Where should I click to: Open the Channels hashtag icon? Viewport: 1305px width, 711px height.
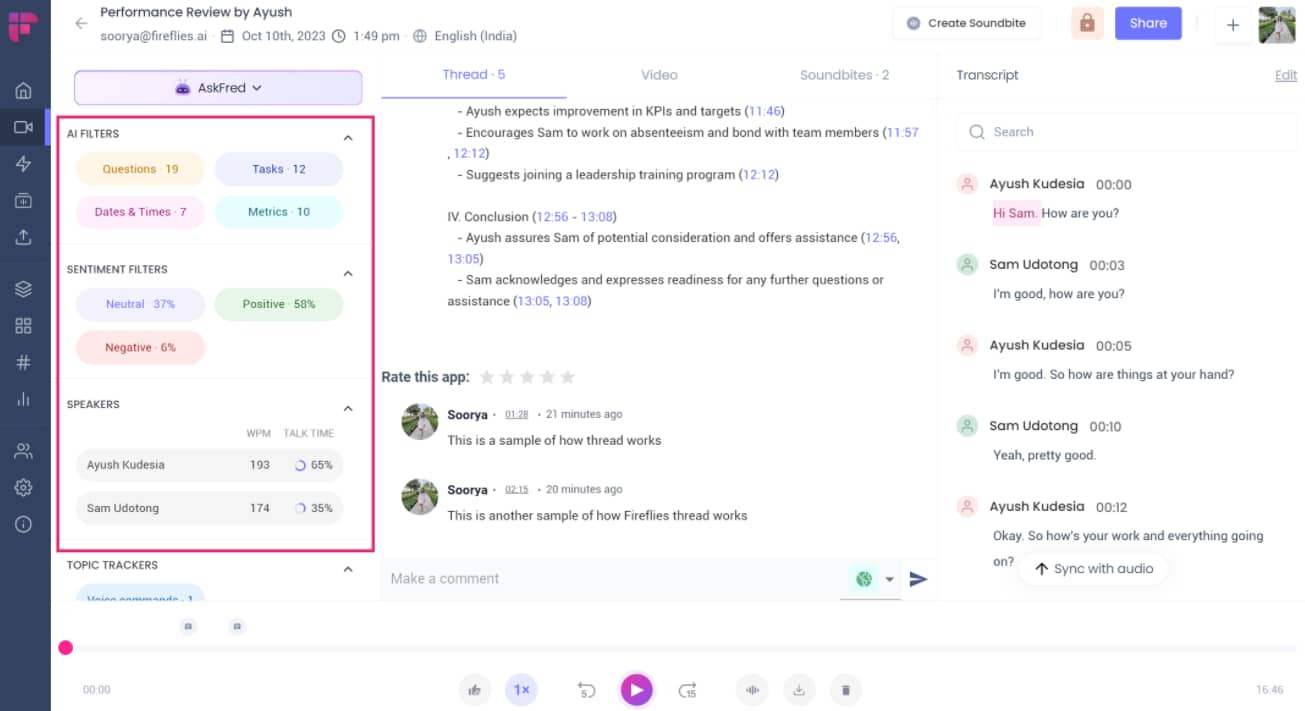tap(25, 362)
